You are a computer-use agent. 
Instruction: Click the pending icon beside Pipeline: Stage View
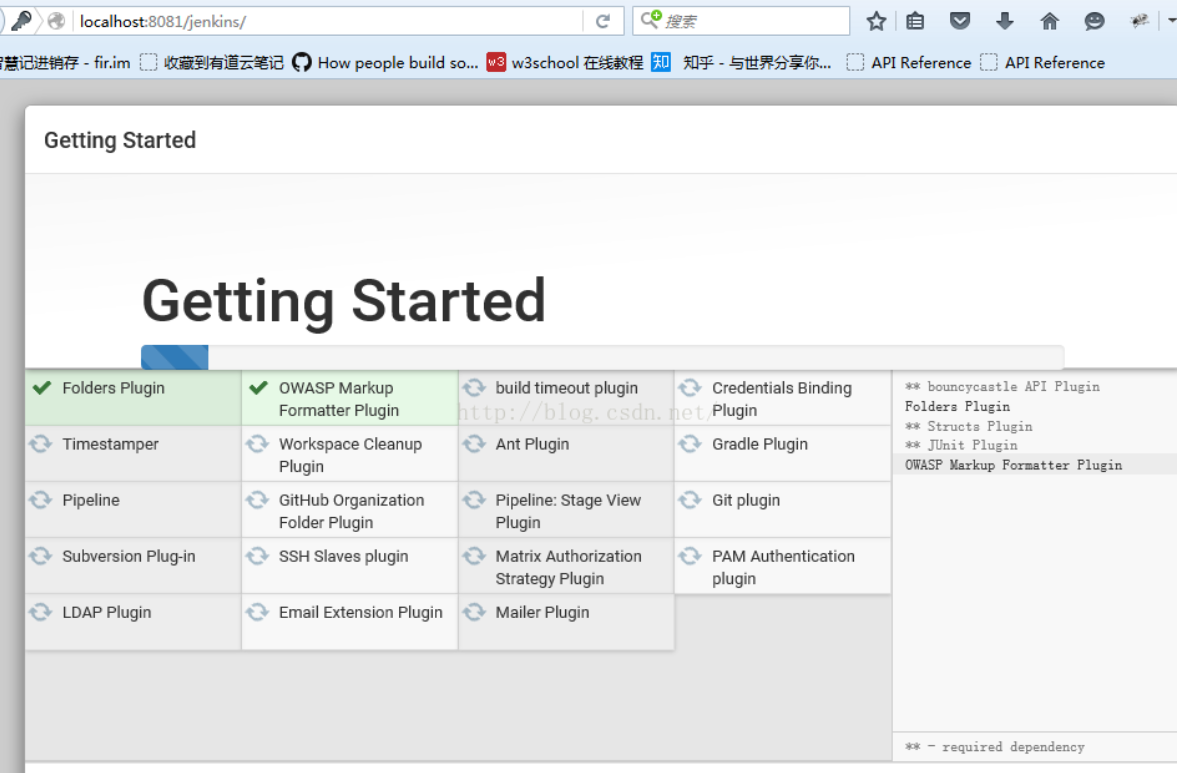pyautogui.click(x=474, y=500)
